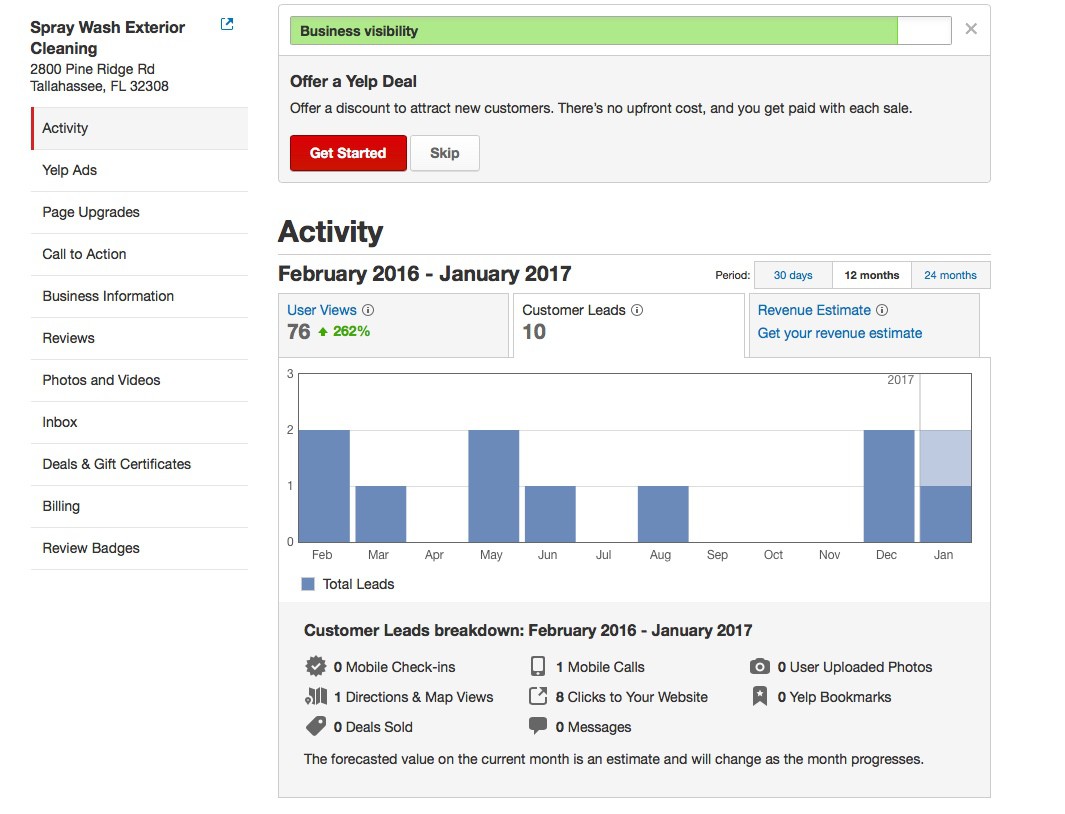Click the '1 Directions & Map Views' text
The height and width of the screenshot is (814, 1065).
click(x=414, y=697)
